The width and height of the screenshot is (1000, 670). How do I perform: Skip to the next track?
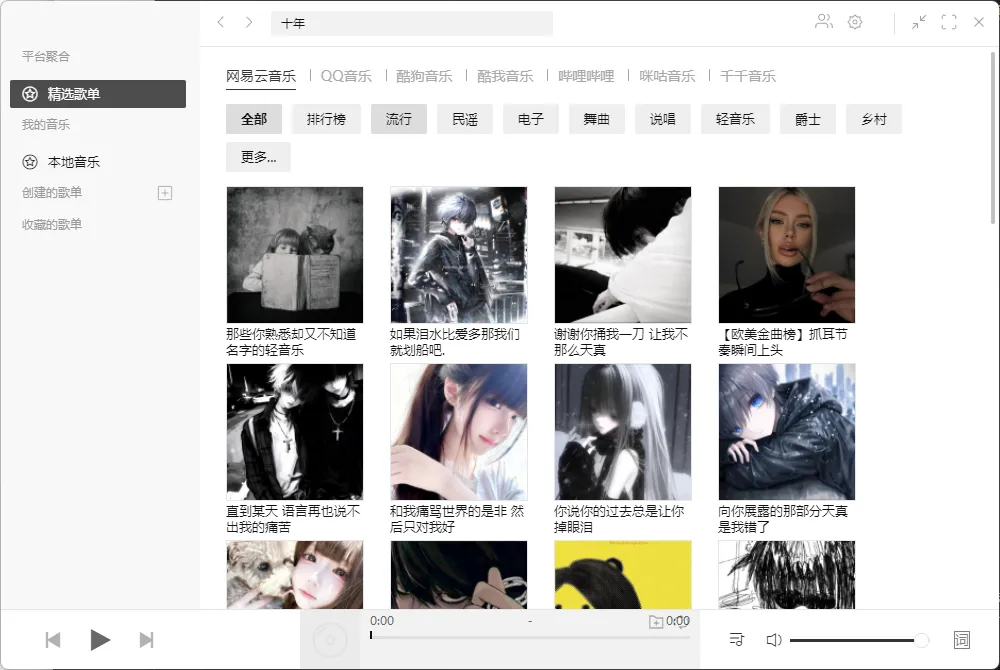147,639
